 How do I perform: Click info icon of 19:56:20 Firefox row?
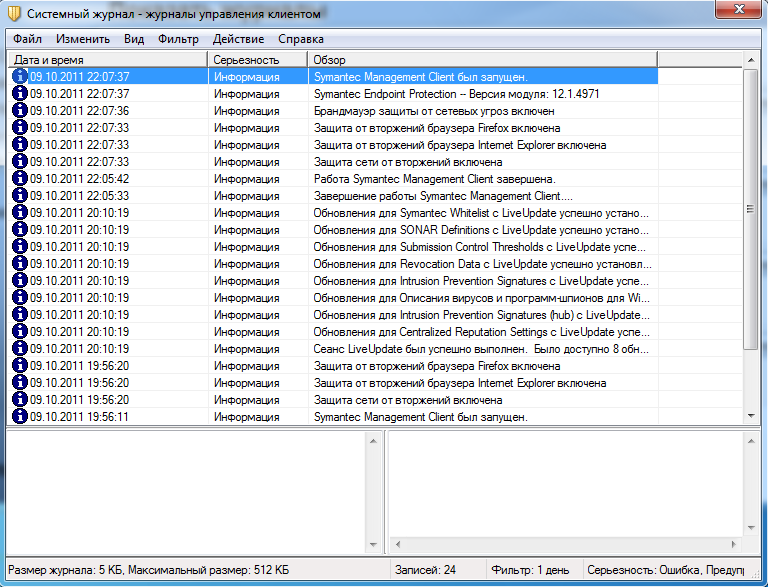pos(20,365)
